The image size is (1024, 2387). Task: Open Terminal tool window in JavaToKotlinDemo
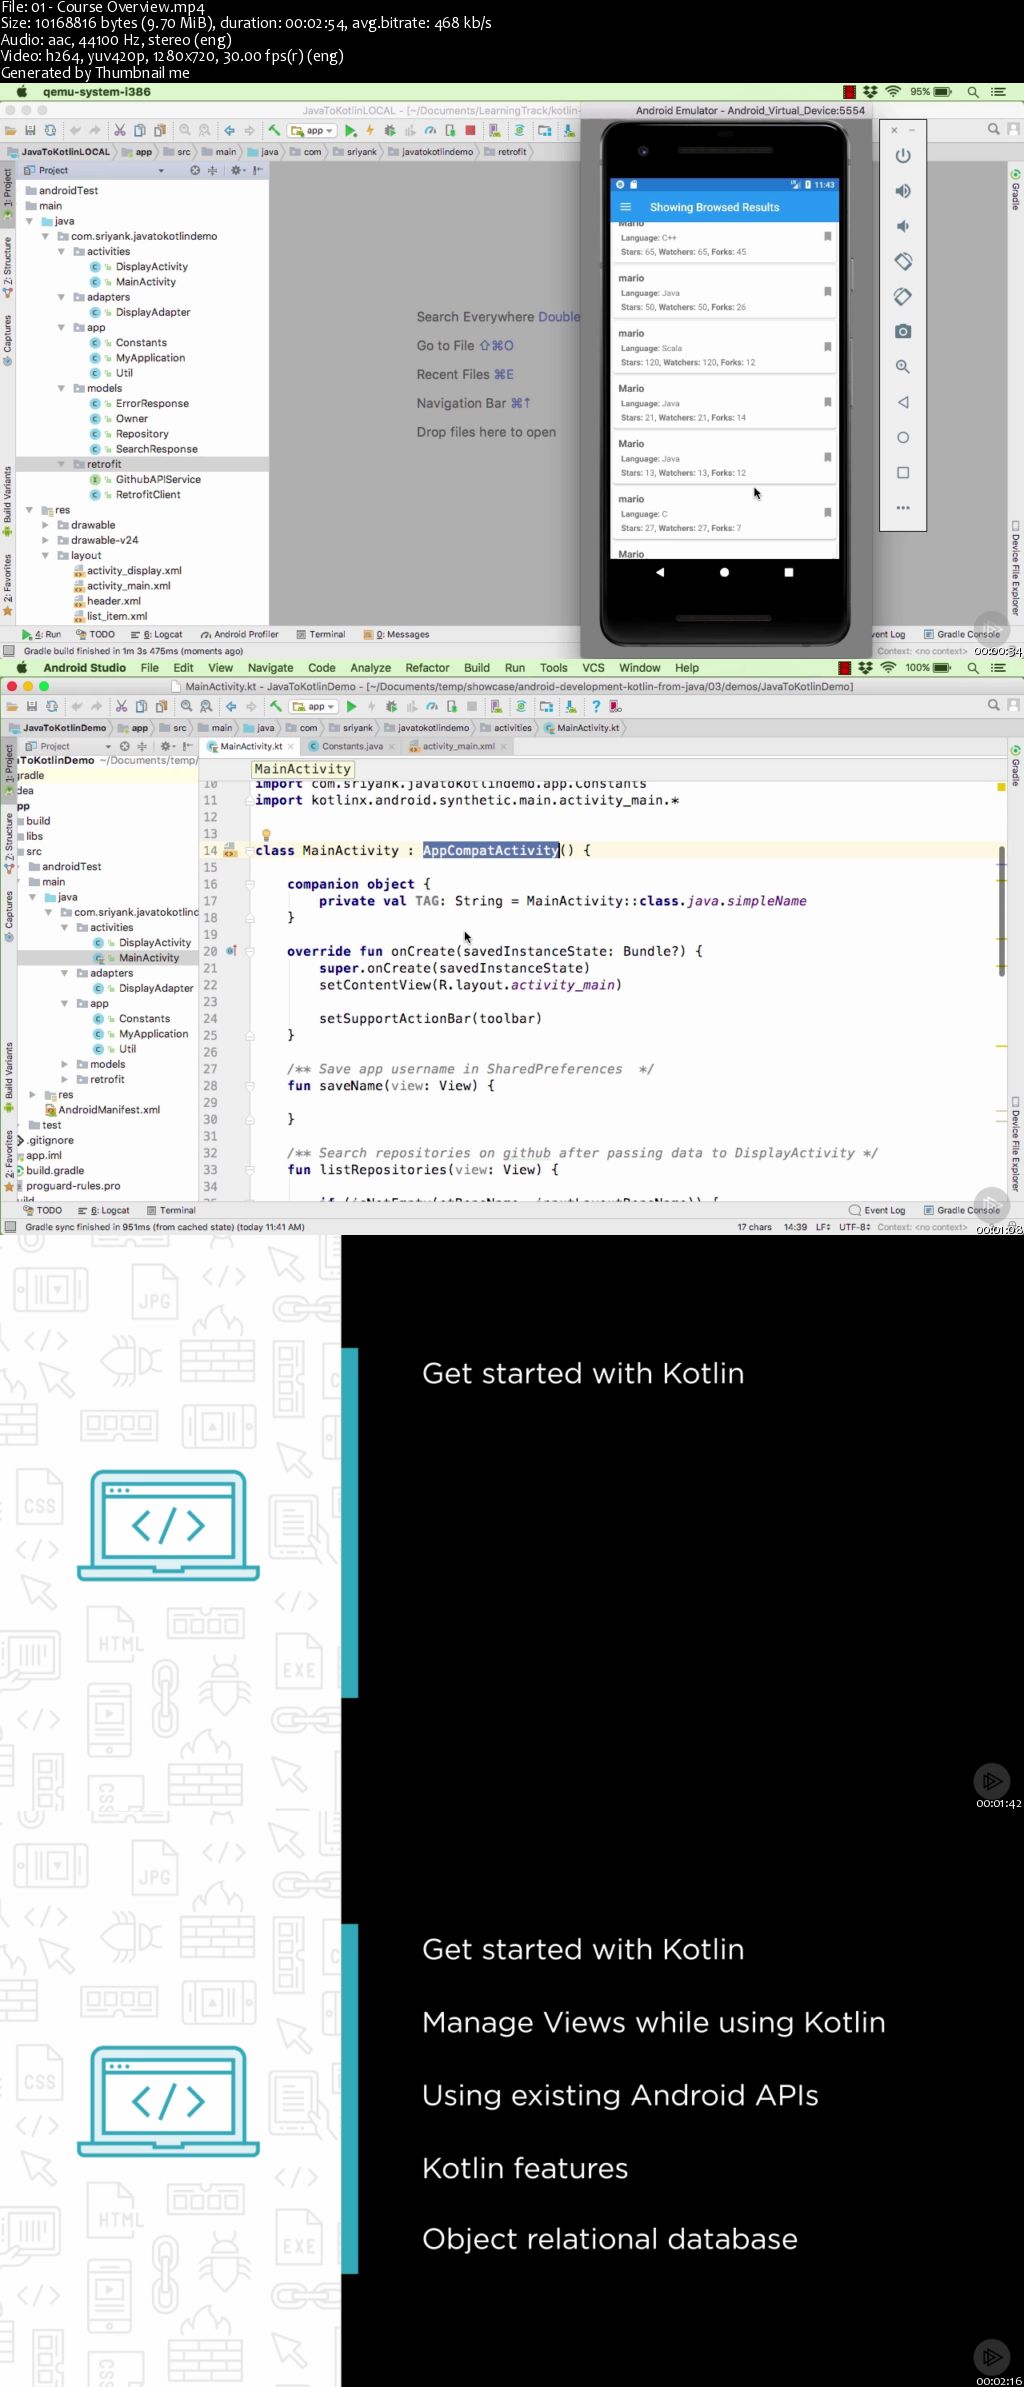171,1210
